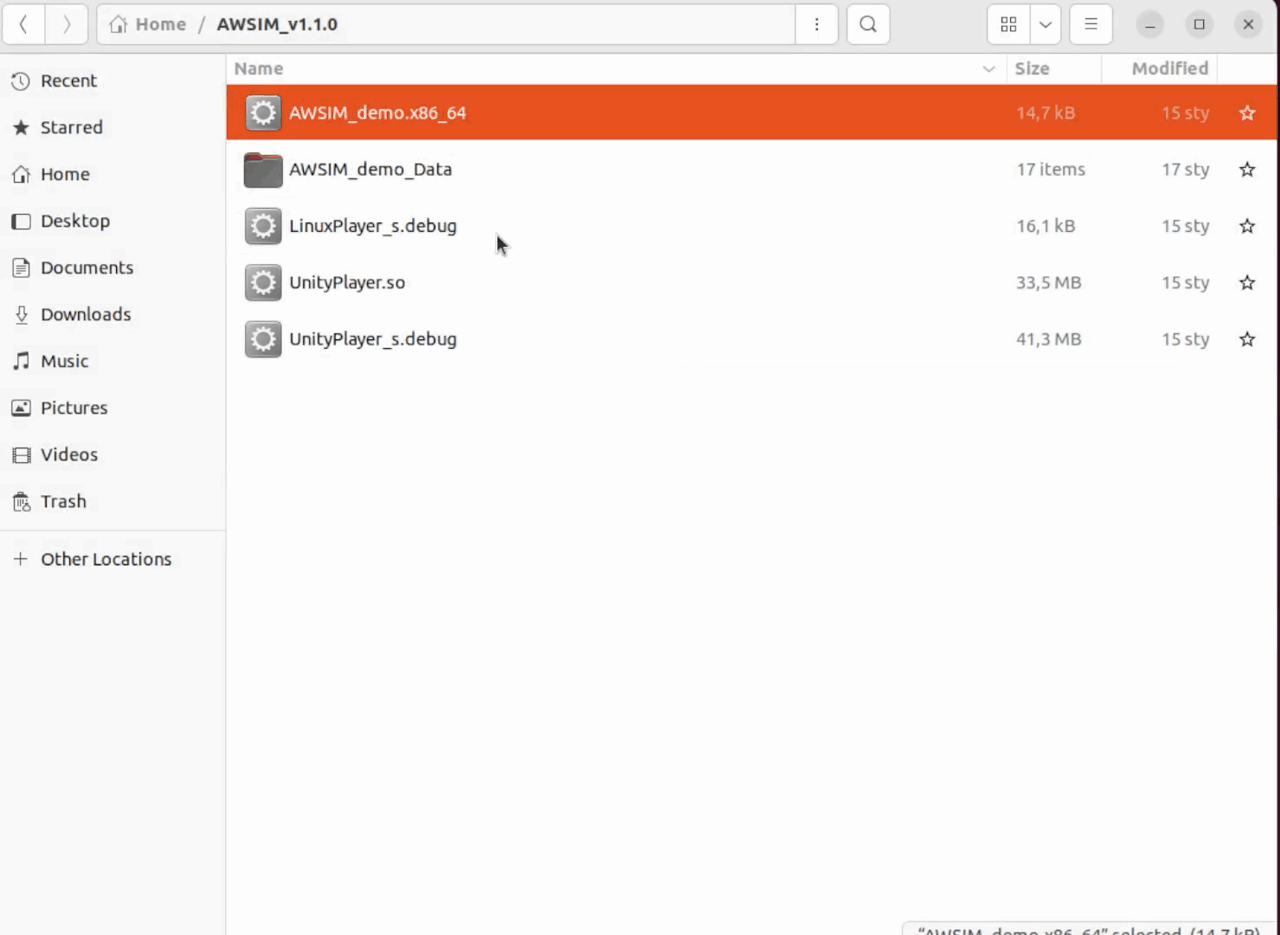Star the UnityPlayer.so file
The width and height of the screenshot is (1280, 935).
pyautogui.click(x=1247, y=282)
